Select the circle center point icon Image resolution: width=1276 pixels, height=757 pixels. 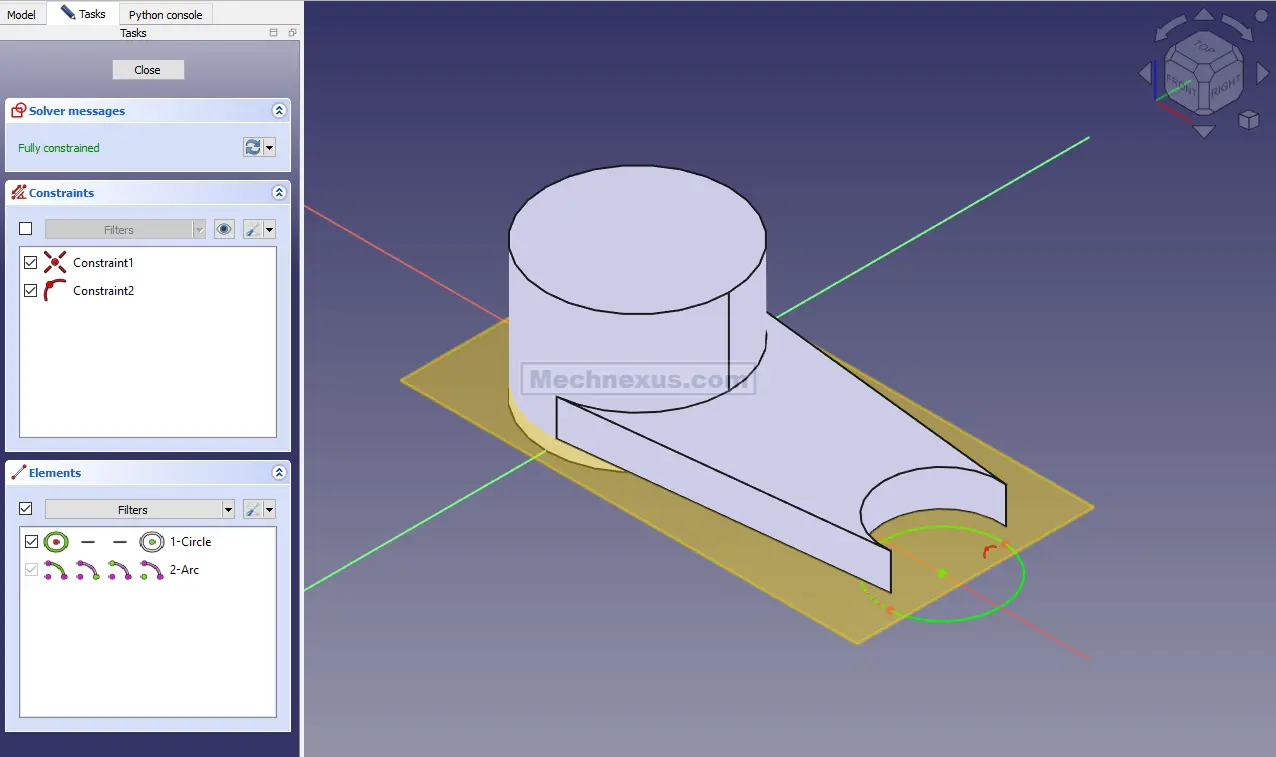[151, 541]
